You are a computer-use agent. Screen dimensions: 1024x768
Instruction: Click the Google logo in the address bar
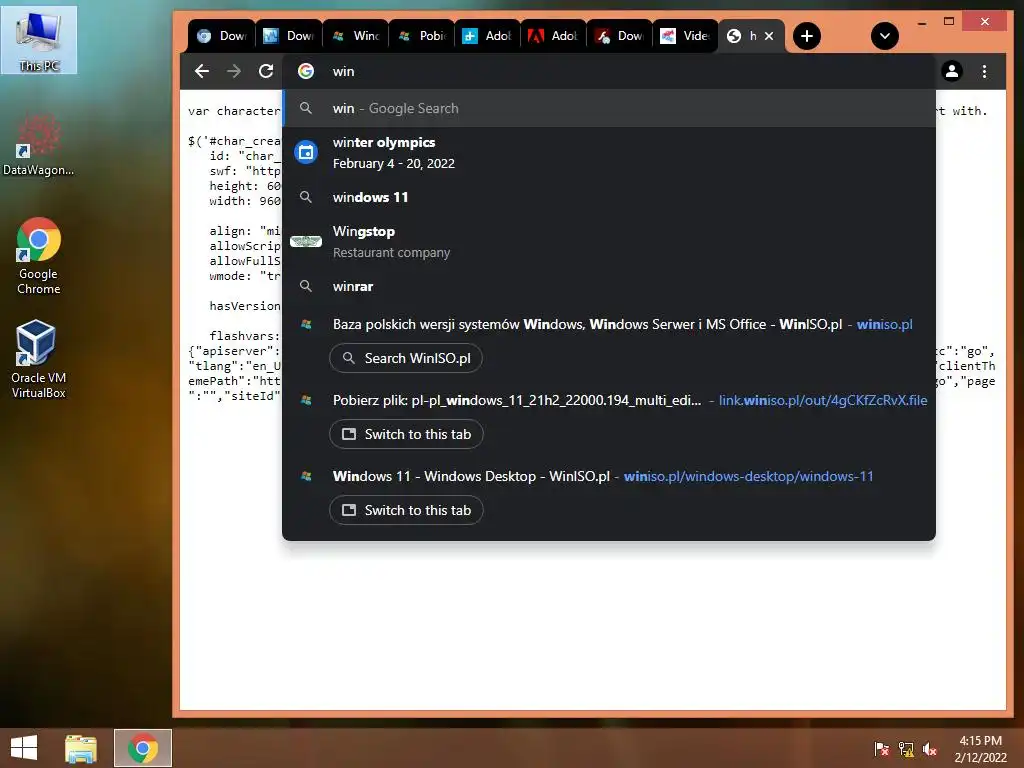click(306, 71)
